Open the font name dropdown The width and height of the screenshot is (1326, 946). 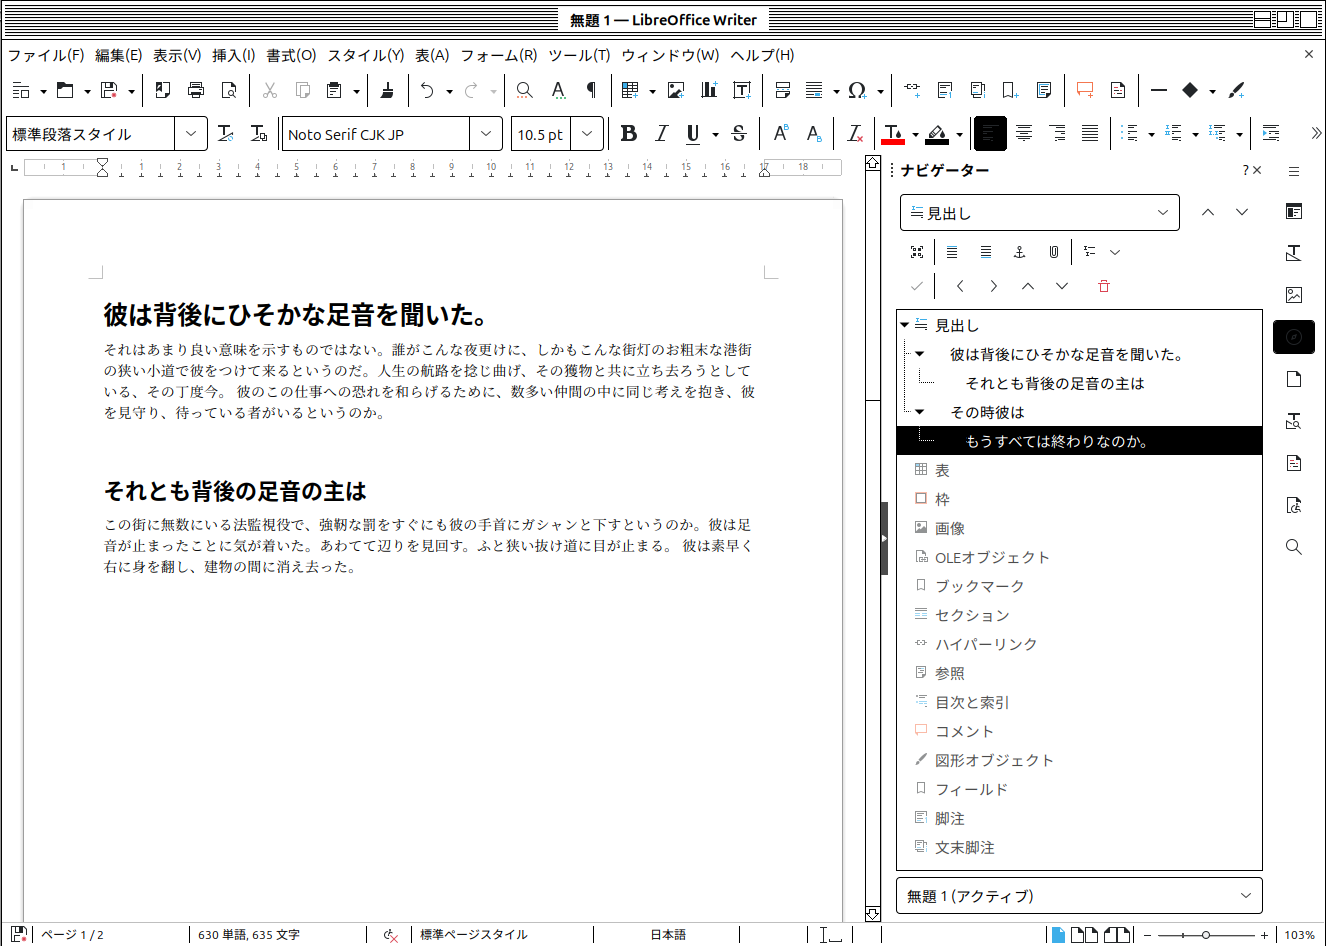tap(486, 134)
